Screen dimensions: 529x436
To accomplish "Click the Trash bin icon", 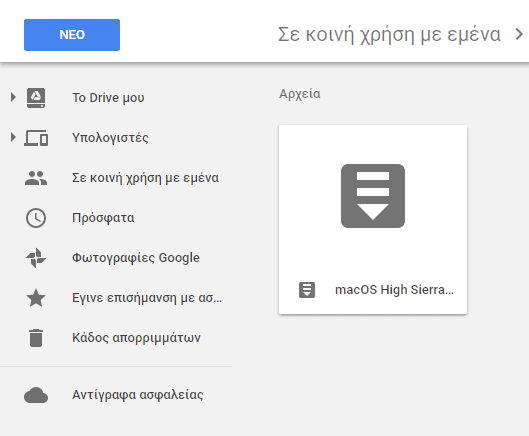I will pos(36,338).
